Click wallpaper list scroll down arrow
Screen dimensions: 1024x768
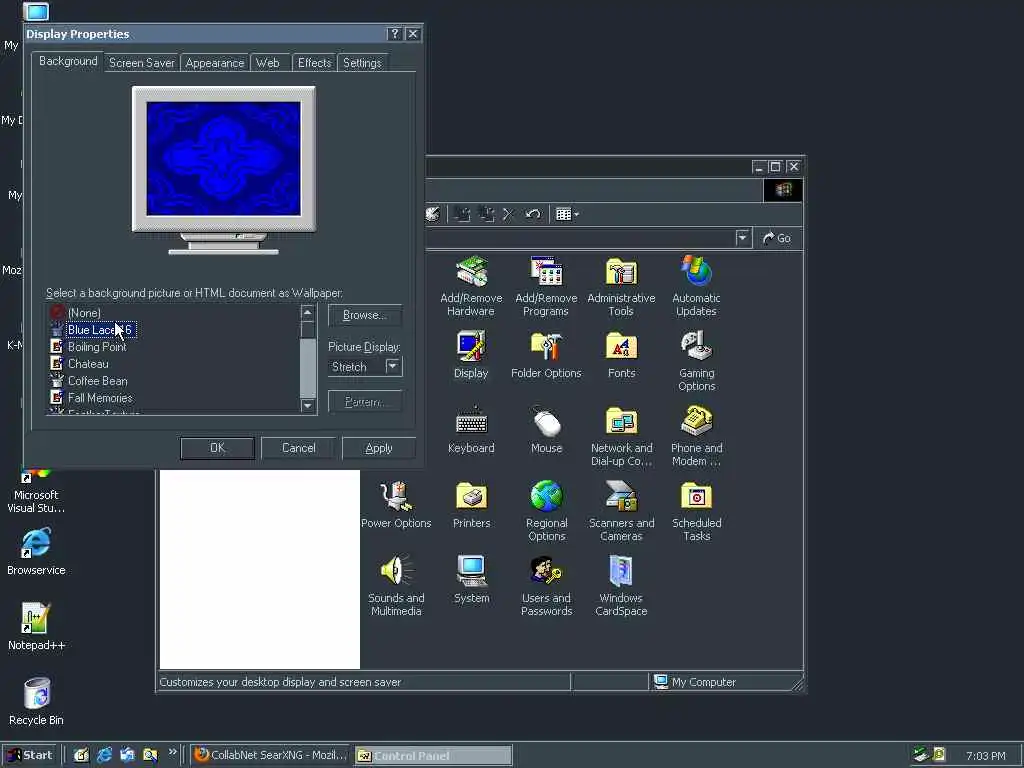pyautogui.click(x=308, y=406)
